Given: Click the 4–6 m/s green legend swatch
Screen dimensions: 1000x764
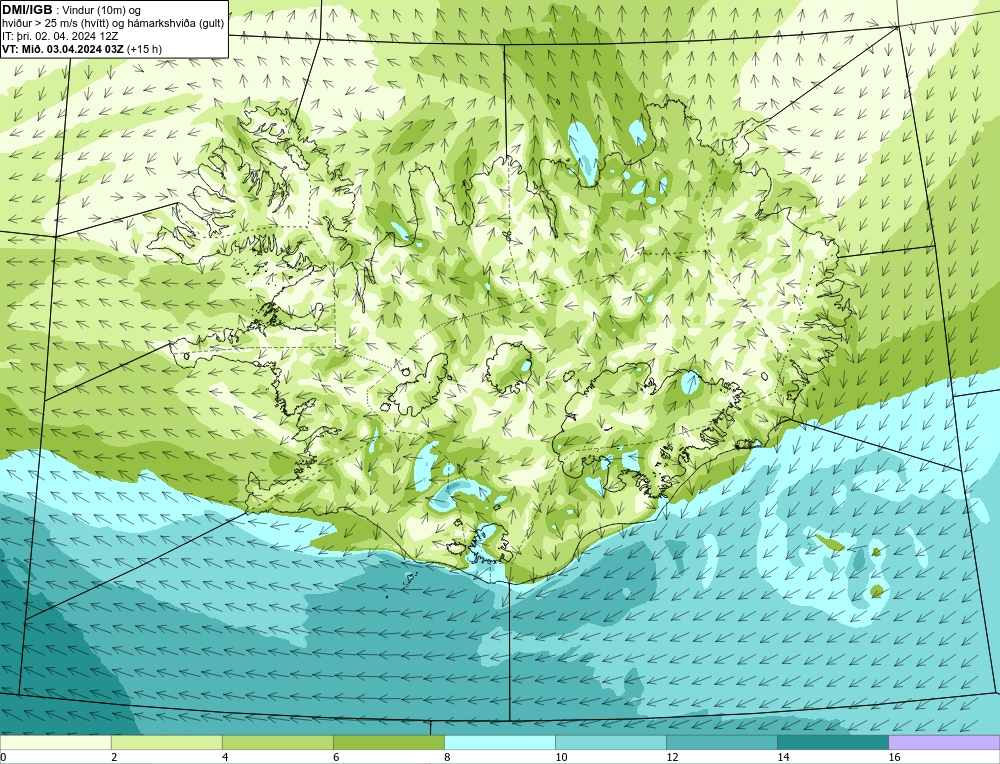Looking at the screenshot, I should click(277, 742).
